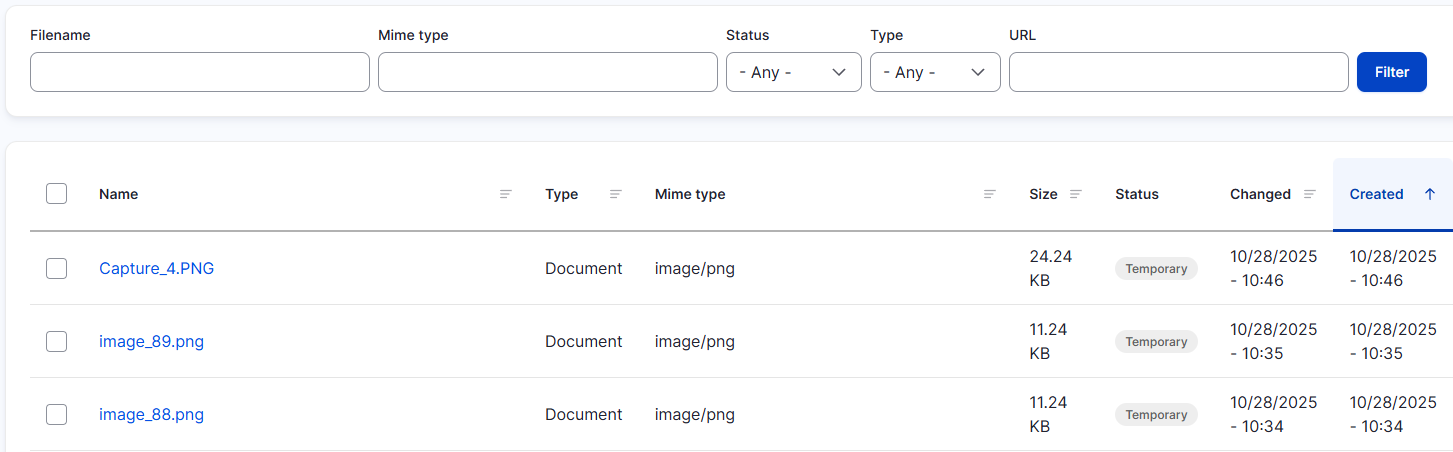Sort table by Size header
Viewport: 1453px width, 452px height.
click(x=1043, y=194)
